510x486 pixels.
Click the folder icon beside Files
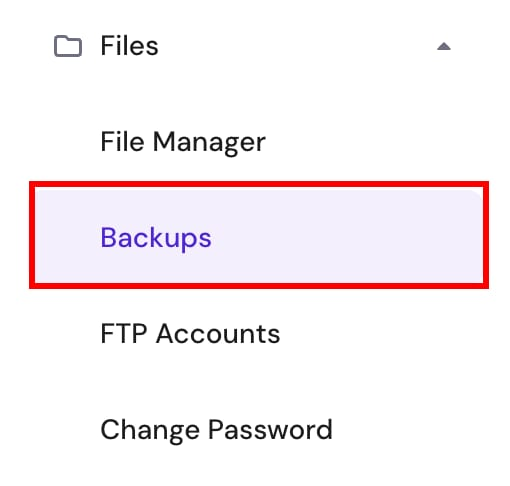coord(68,46)
